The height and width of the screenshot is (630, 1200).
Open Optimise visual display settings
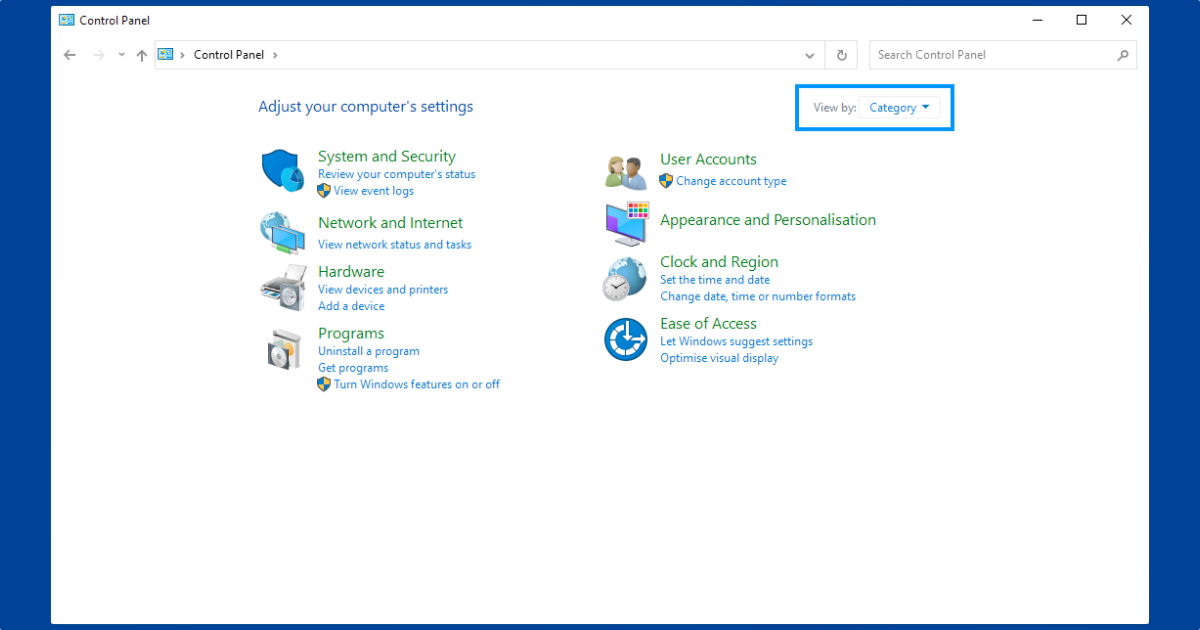(719, 358)
